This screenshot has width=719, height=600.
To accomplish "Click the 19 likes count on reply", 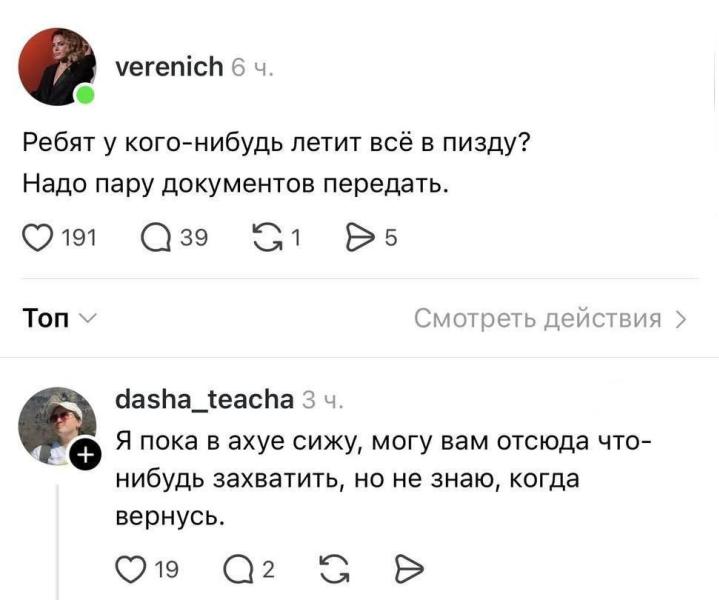I will tap(166, 571).
